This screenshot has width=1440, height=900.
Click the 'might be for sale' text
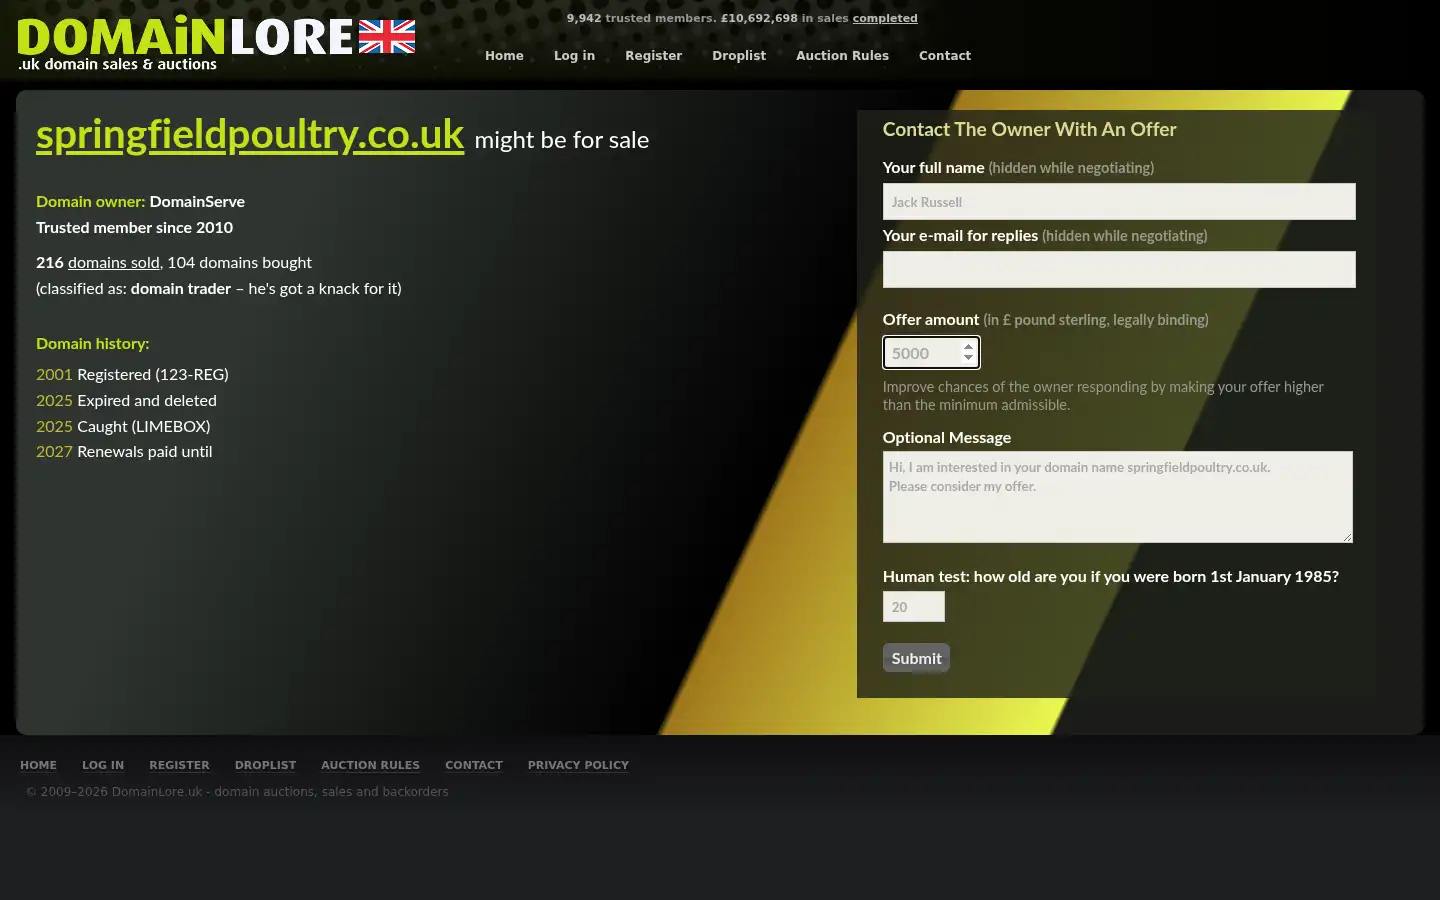561,140
